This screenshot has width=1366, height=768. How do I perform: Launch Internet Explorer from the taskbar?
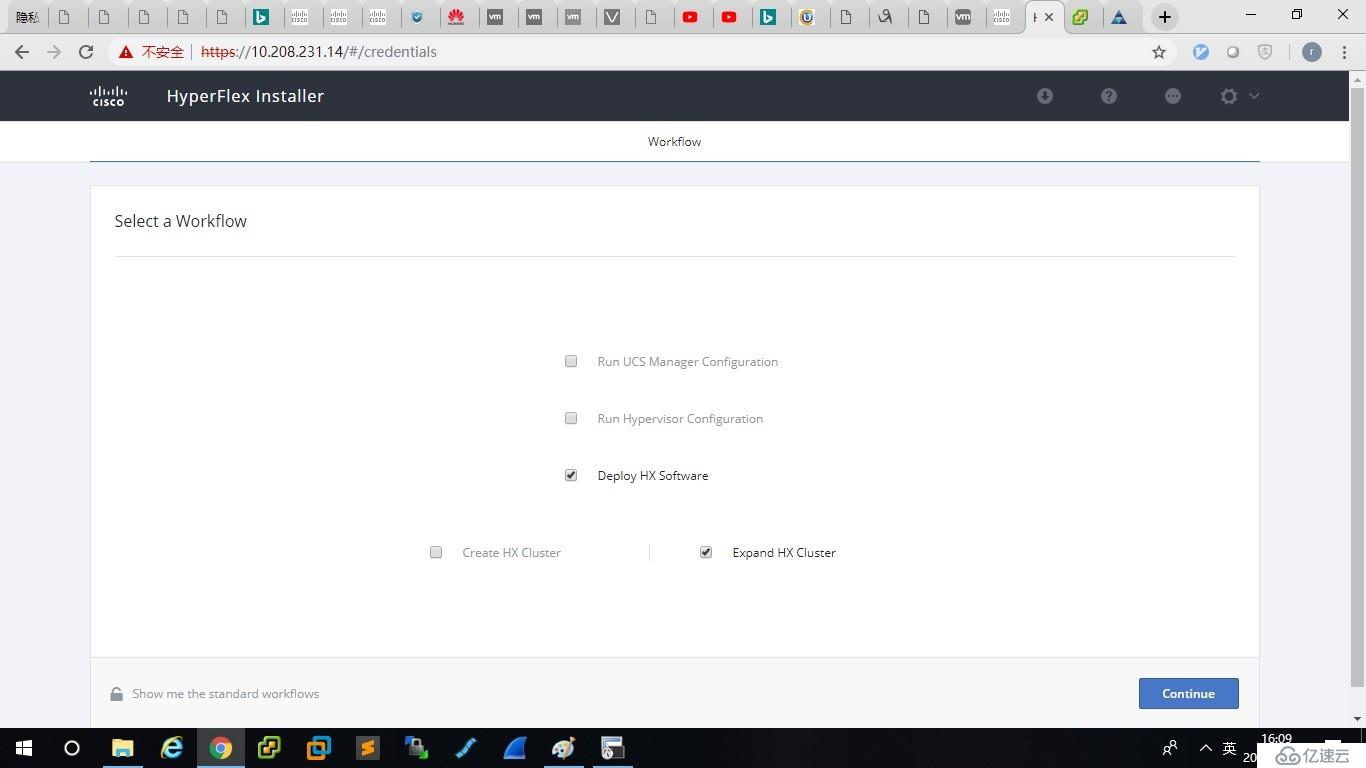click(172, 748)
